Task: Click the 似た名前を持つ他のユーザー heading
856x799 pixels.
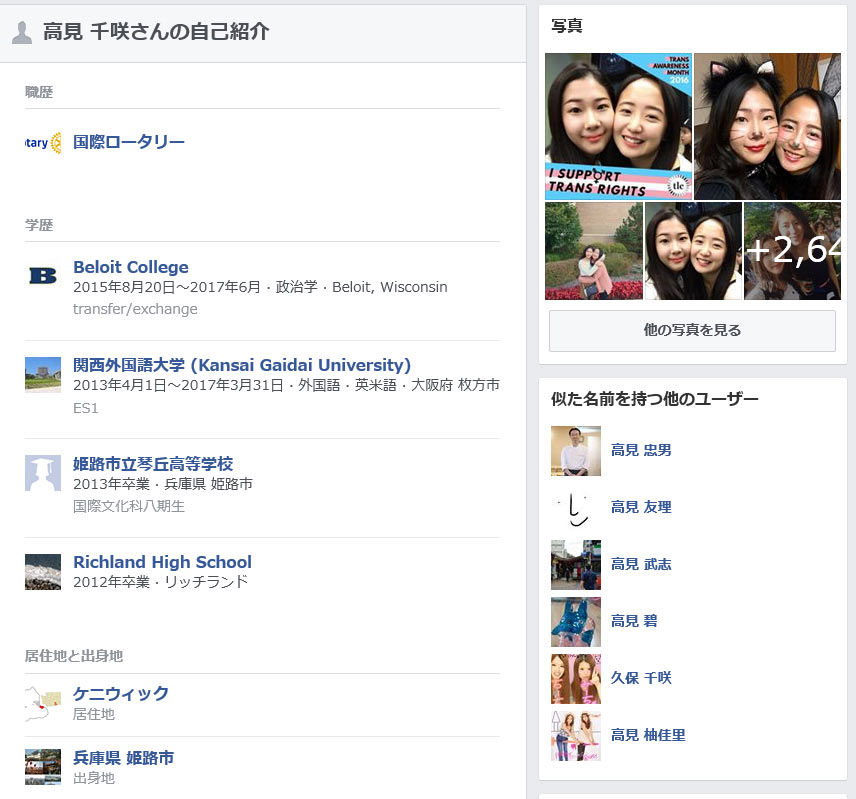Action: click(655, 399)
